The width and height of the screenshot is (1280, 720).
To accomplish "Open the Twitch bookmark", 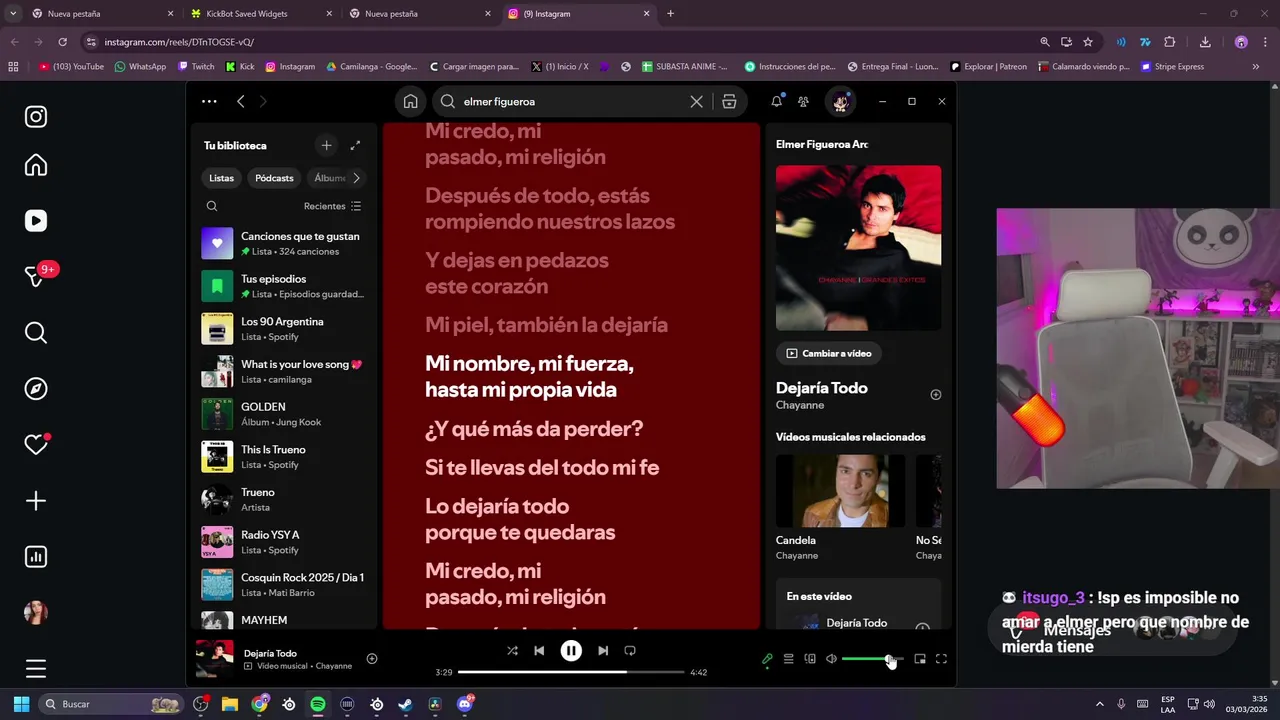I will pos(196,67).
